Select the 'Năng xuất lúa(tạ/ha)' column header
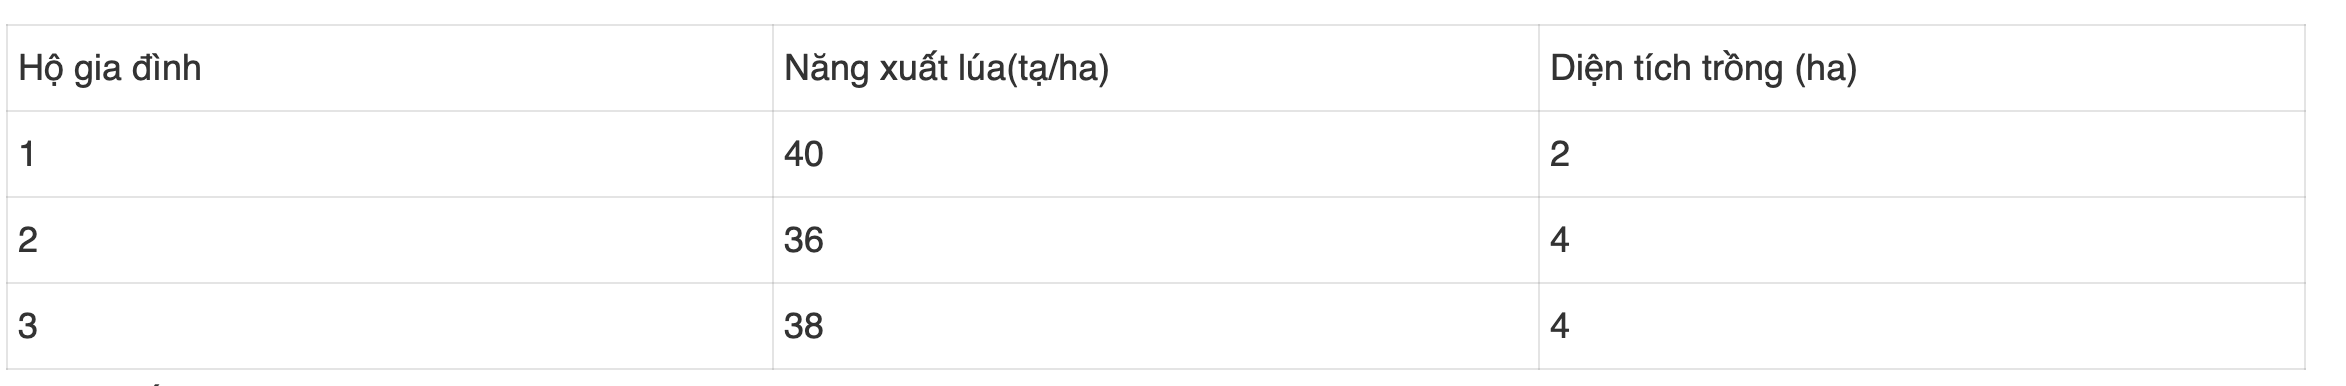Screen dimensions: 2346x386 point(1156,68)
